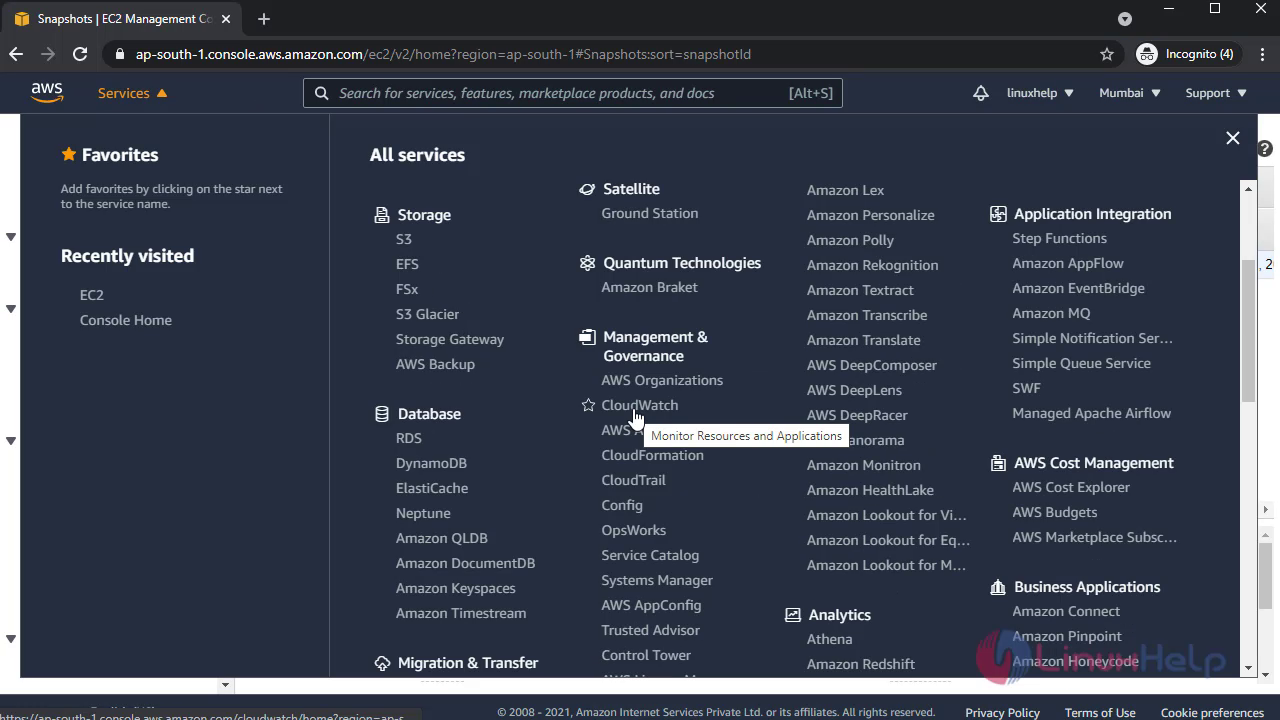
Task: Open a new browser tab
Action: tap(264, 19)
